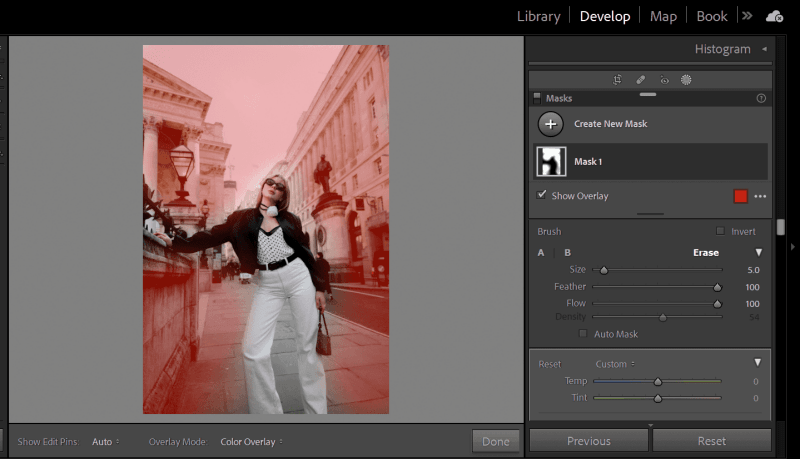The image size is (800, 459).
Task: Switch to the Map module
Action: point(663,16)
